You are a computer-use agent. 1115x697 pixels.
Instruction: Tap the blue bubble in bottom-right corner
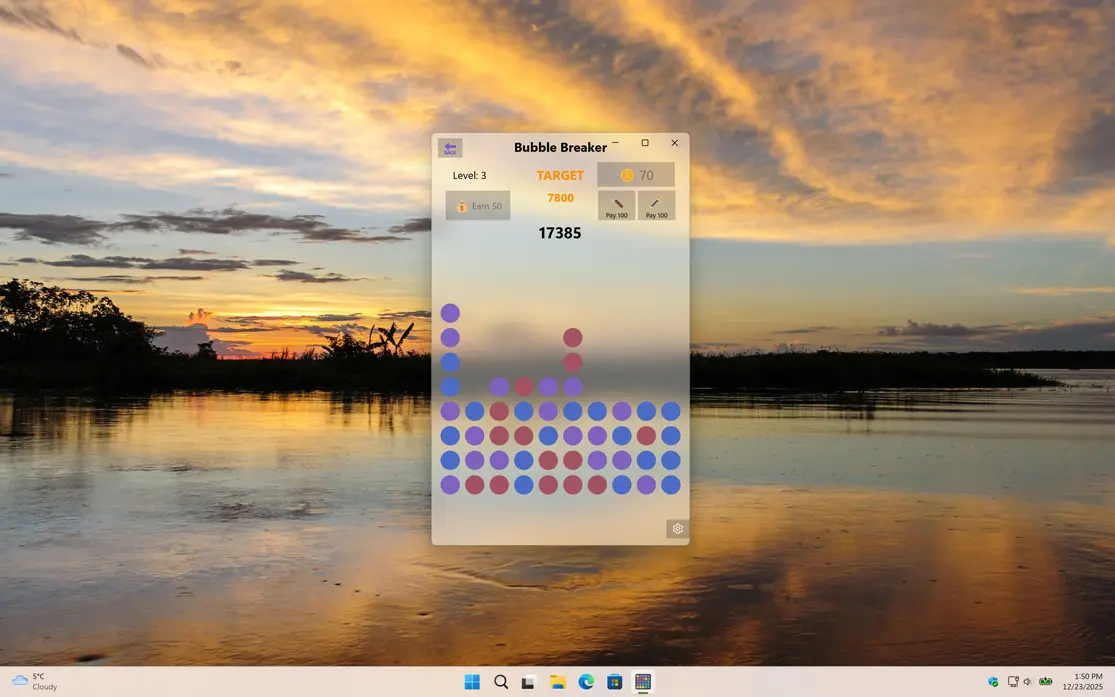pos(671,485)
